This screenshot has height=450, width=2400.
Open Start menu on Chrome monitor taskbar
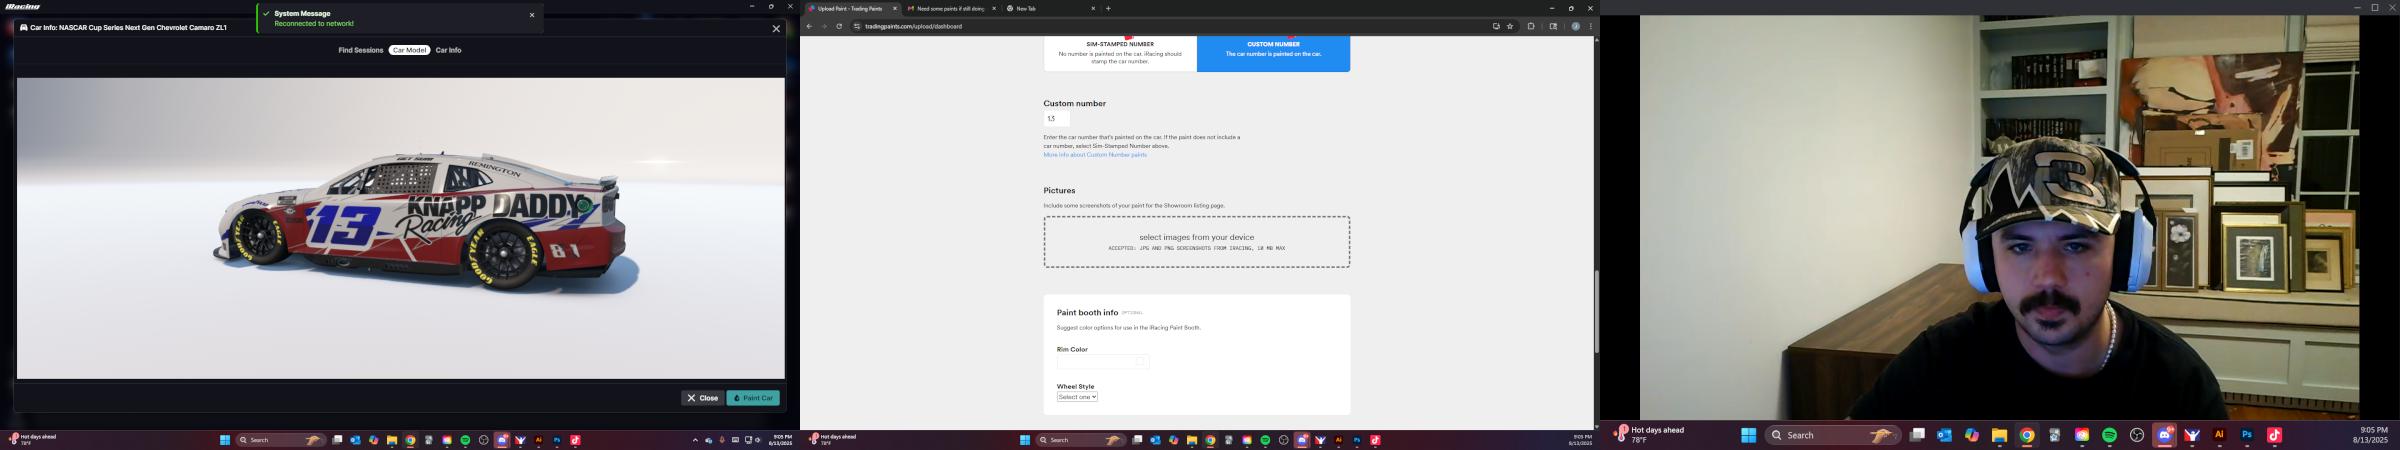(x=1025, y=440)
